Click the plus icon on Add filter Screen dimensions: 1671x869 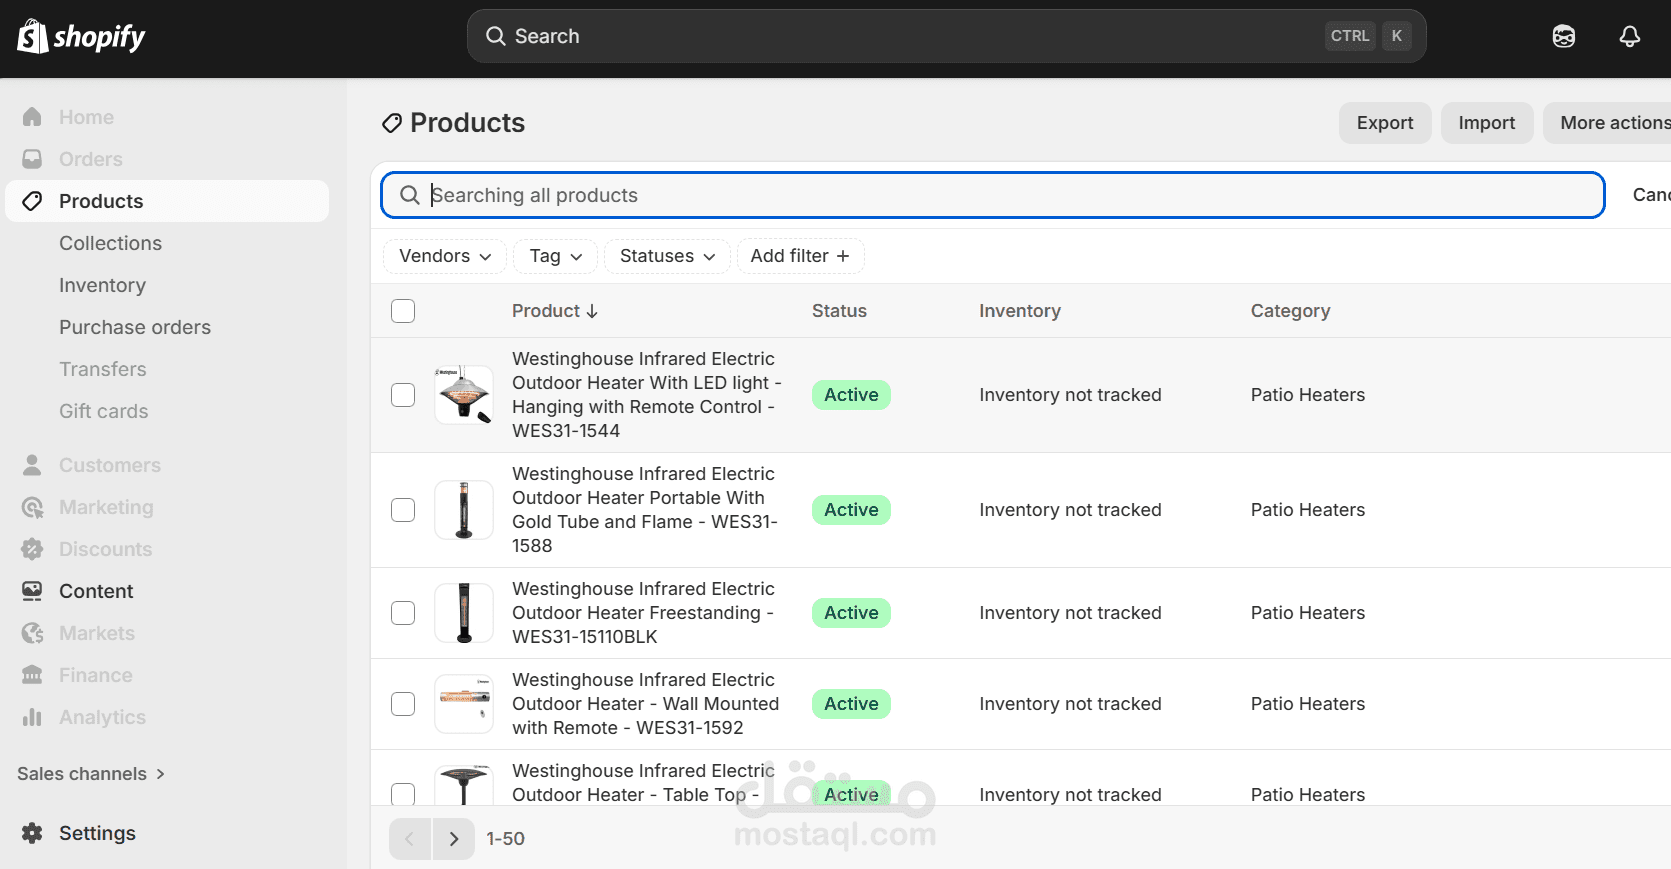point(843,256)
